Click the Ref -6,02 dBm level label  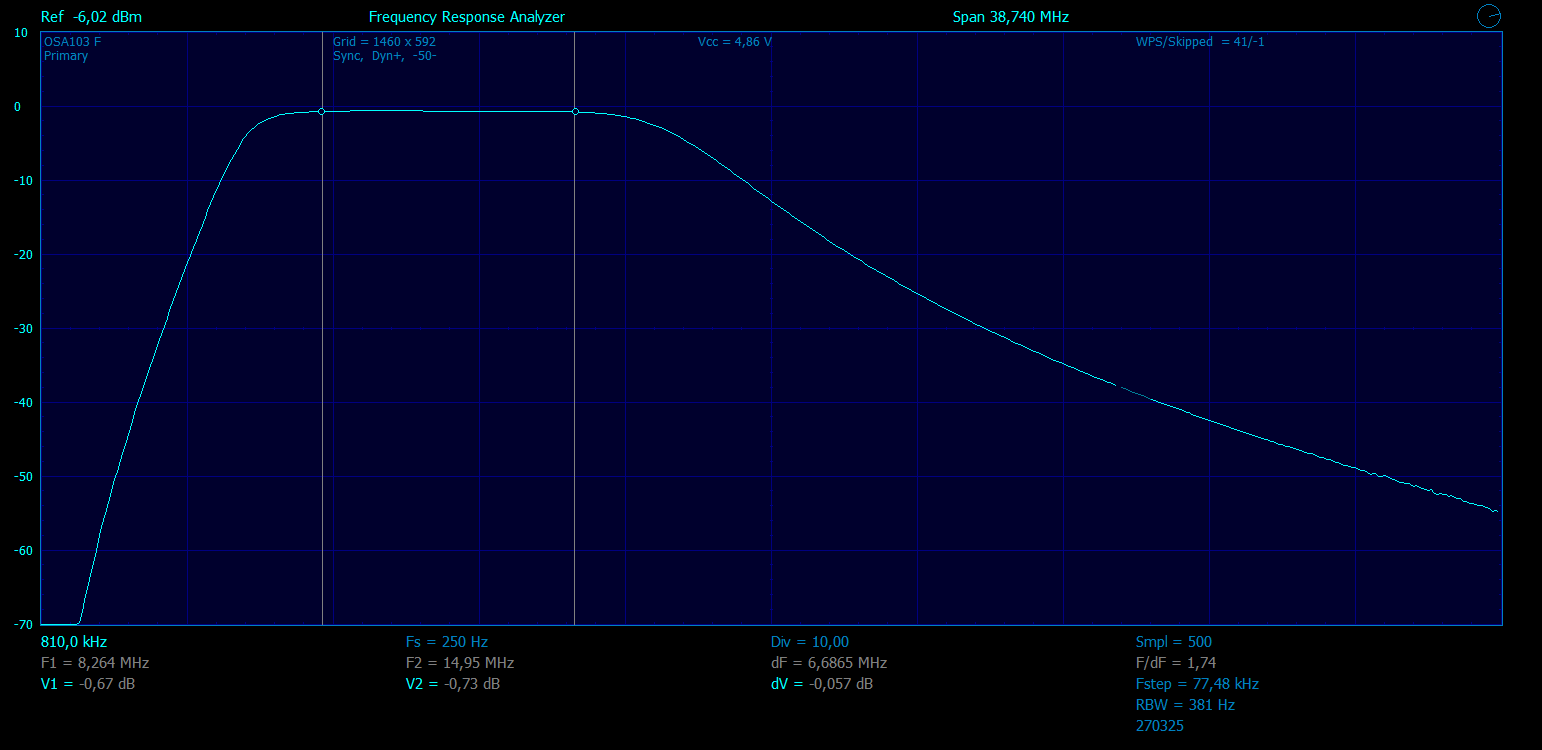tap(91, 17)
